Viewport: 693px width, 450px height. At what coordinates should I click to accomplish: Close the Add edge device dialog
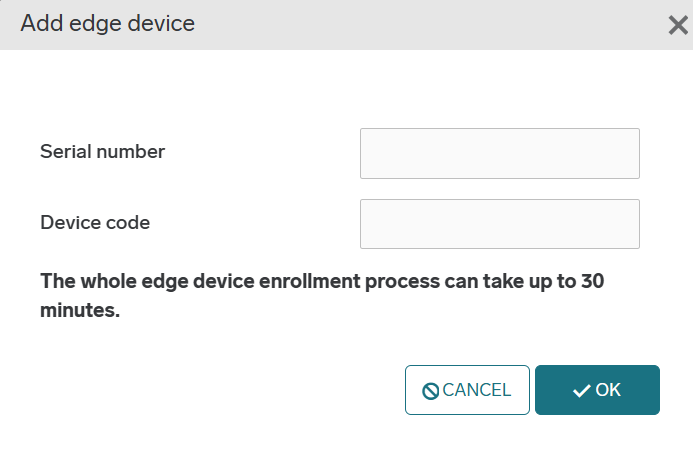(678, 26)
